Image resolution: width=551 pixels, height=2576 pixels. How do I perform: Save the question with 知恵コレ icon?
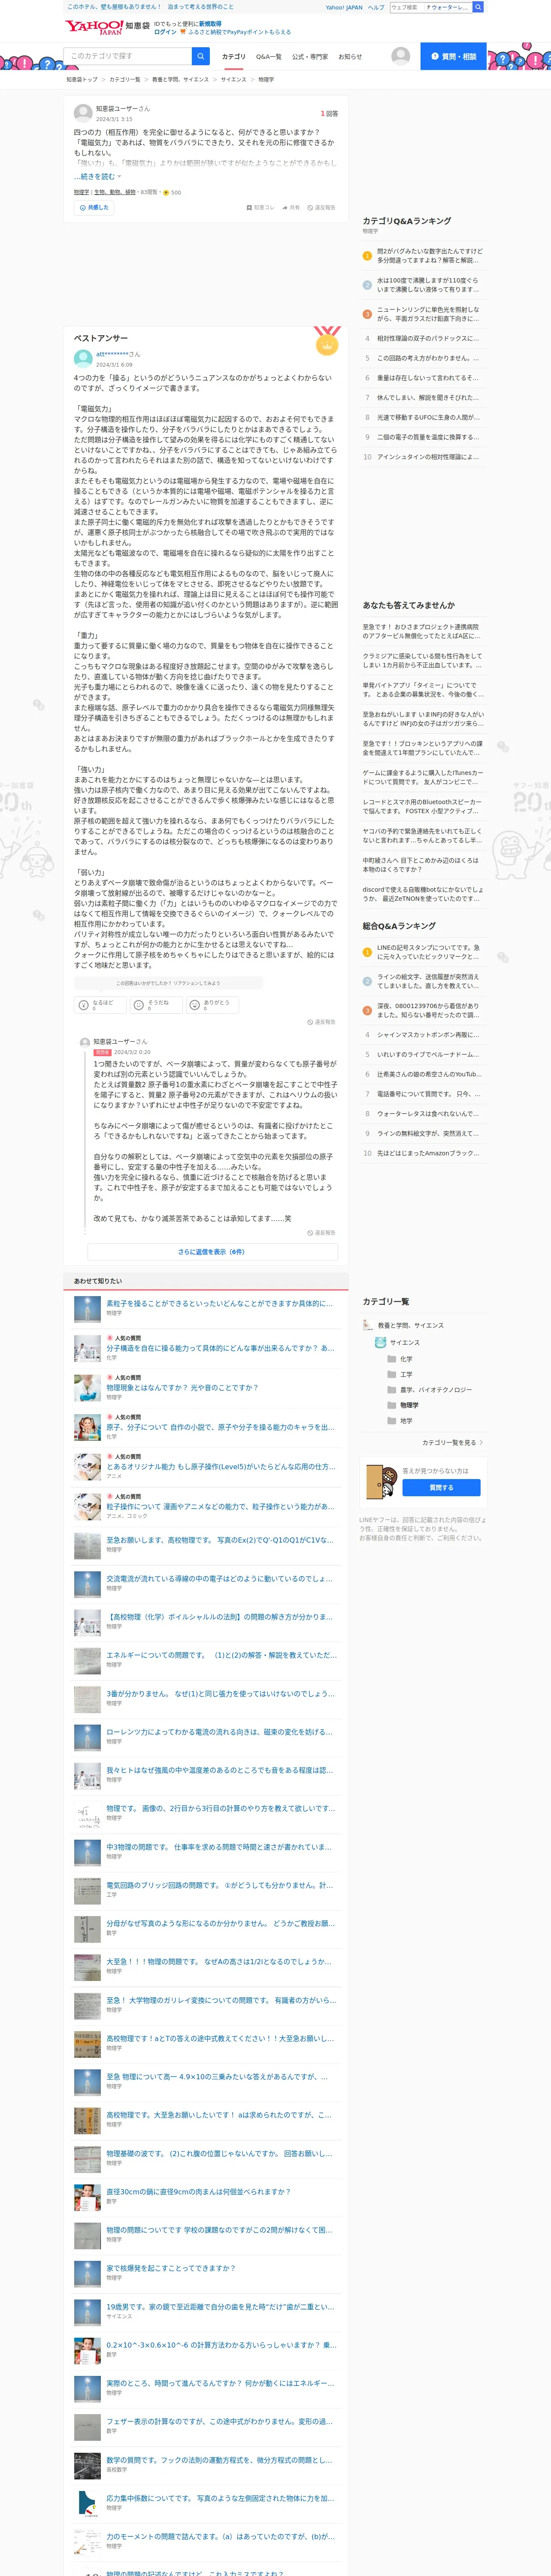point(261,208)
